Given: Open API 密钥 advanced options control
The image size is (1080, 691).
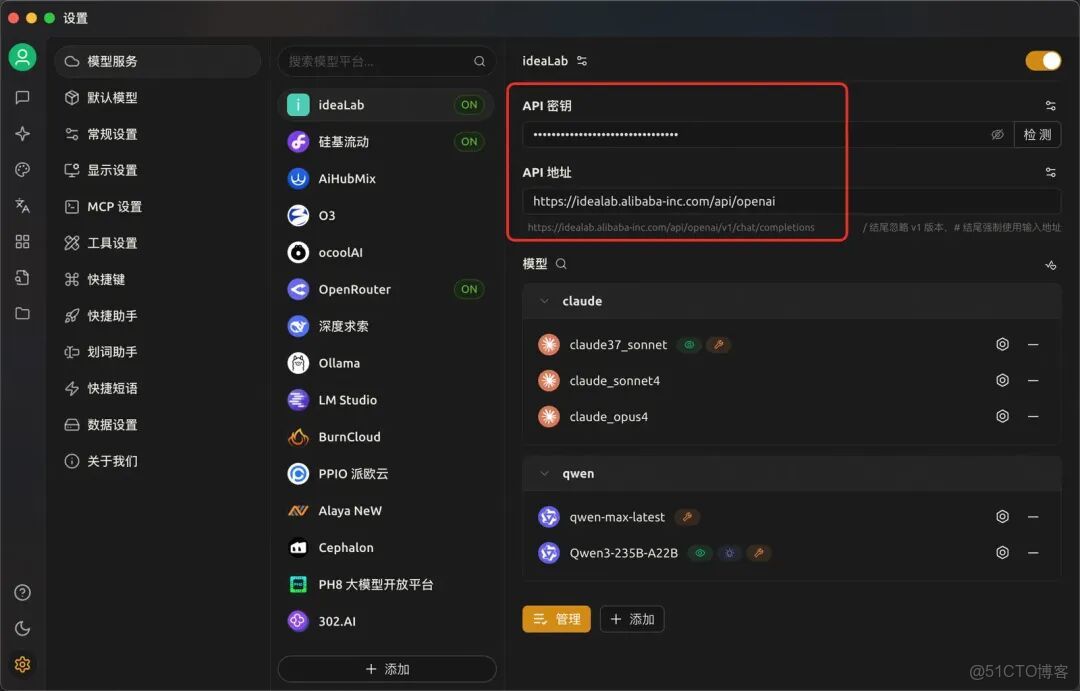Looking at the screenshot, I should click(x=1050, y=104).
